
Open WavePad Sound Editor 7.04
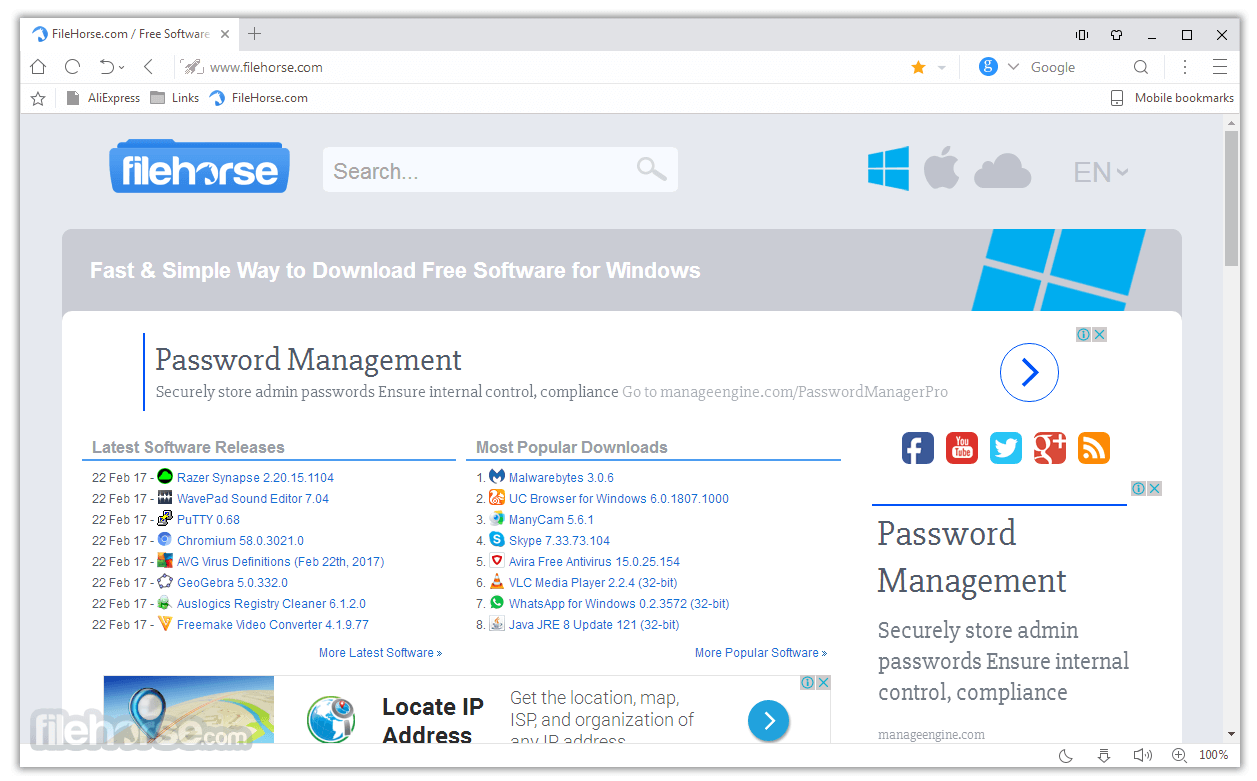click(x=253, y=499)
